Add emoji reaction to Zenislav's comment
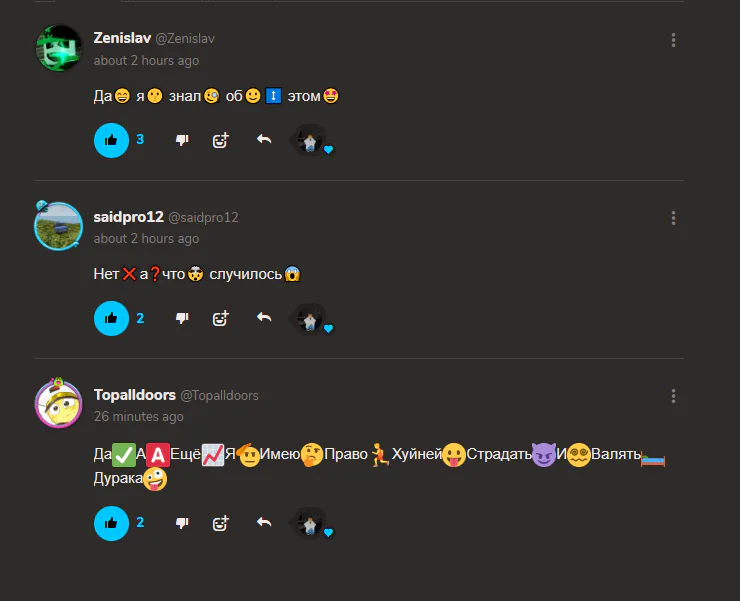 pyautogui.click(x=220, y=140)
